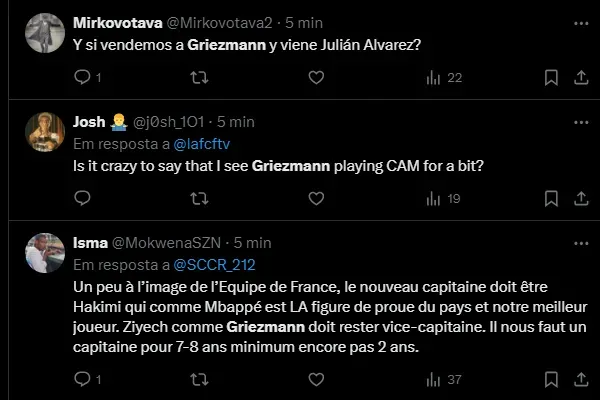600x400 pixels.
Task: Open Isma's profile avatar
Action: click(x=45, y=253)
